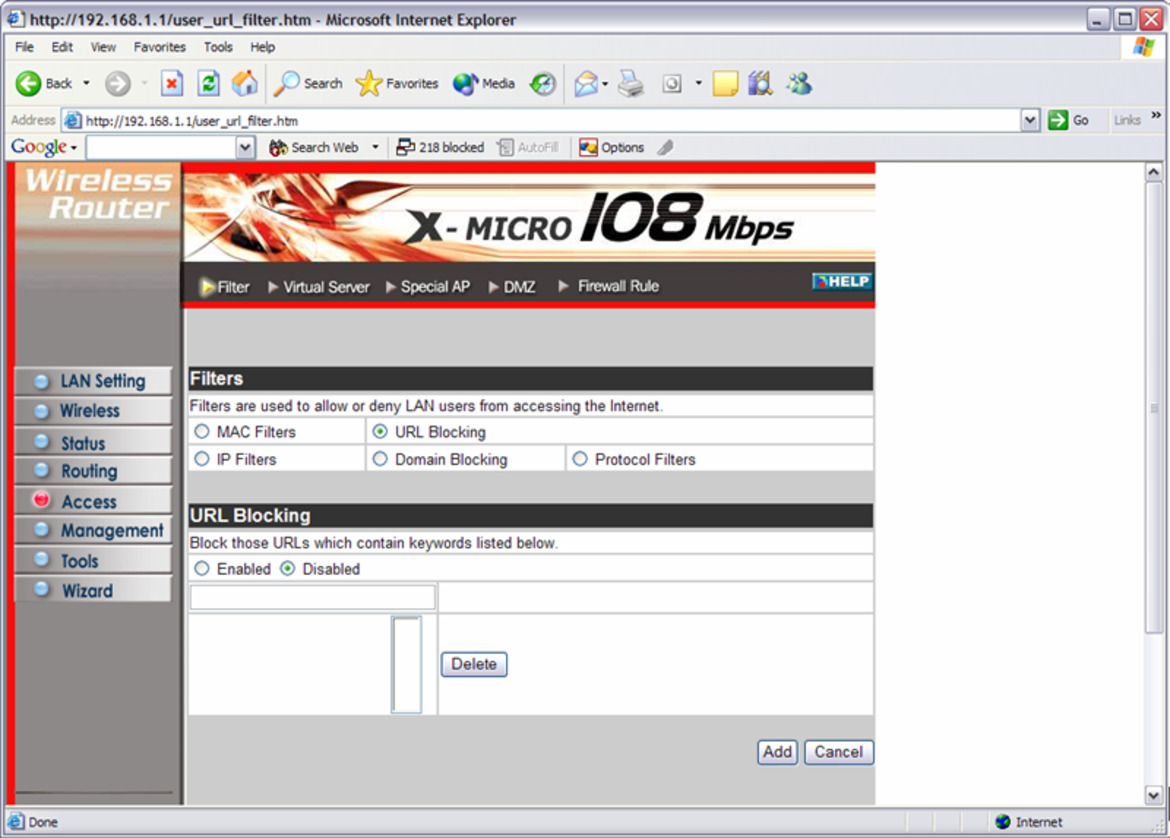Screen dimensions: 1170x838
Task: Open Favorites star toolbar icon
Action: coord(369,84)
